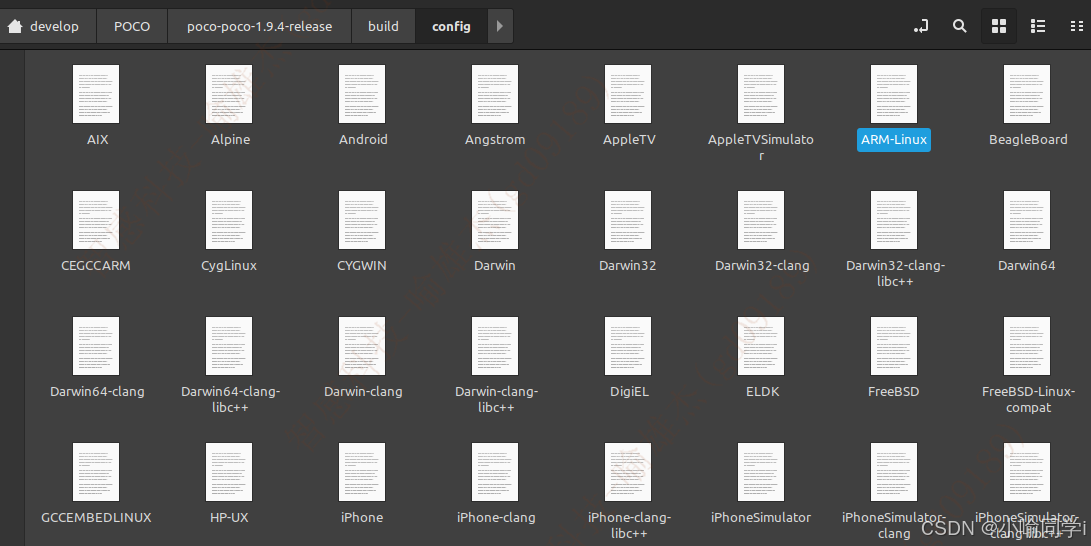Click the ARM-Linux file name label
1091x546 pixels.
tap(894, 139)
